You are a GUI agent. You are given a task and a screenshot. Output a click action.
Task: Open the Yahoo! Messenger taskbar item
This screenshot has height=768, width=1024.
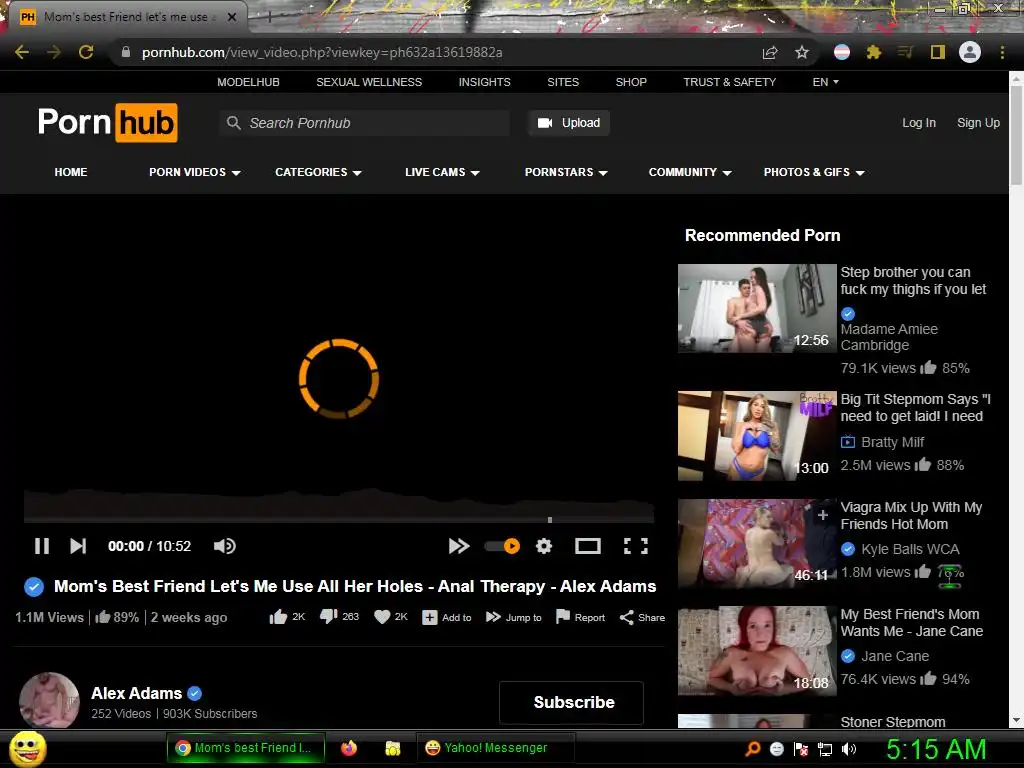pyautogui.click(x=495, y=748)
